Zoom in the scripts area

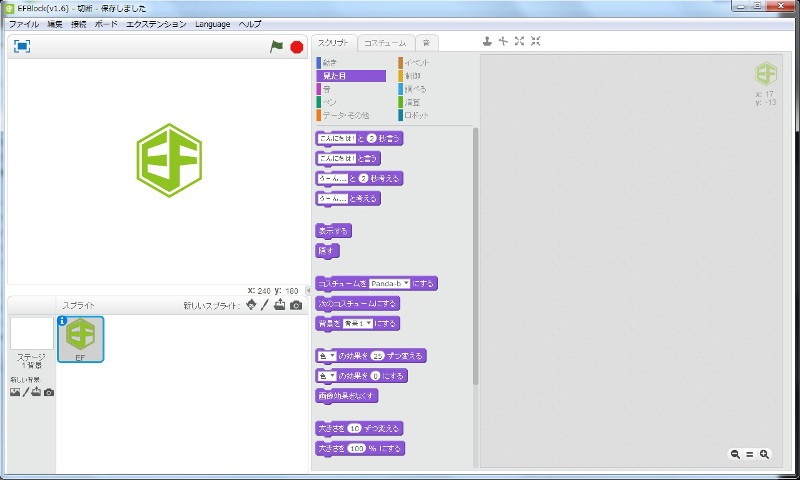[764, 454]
